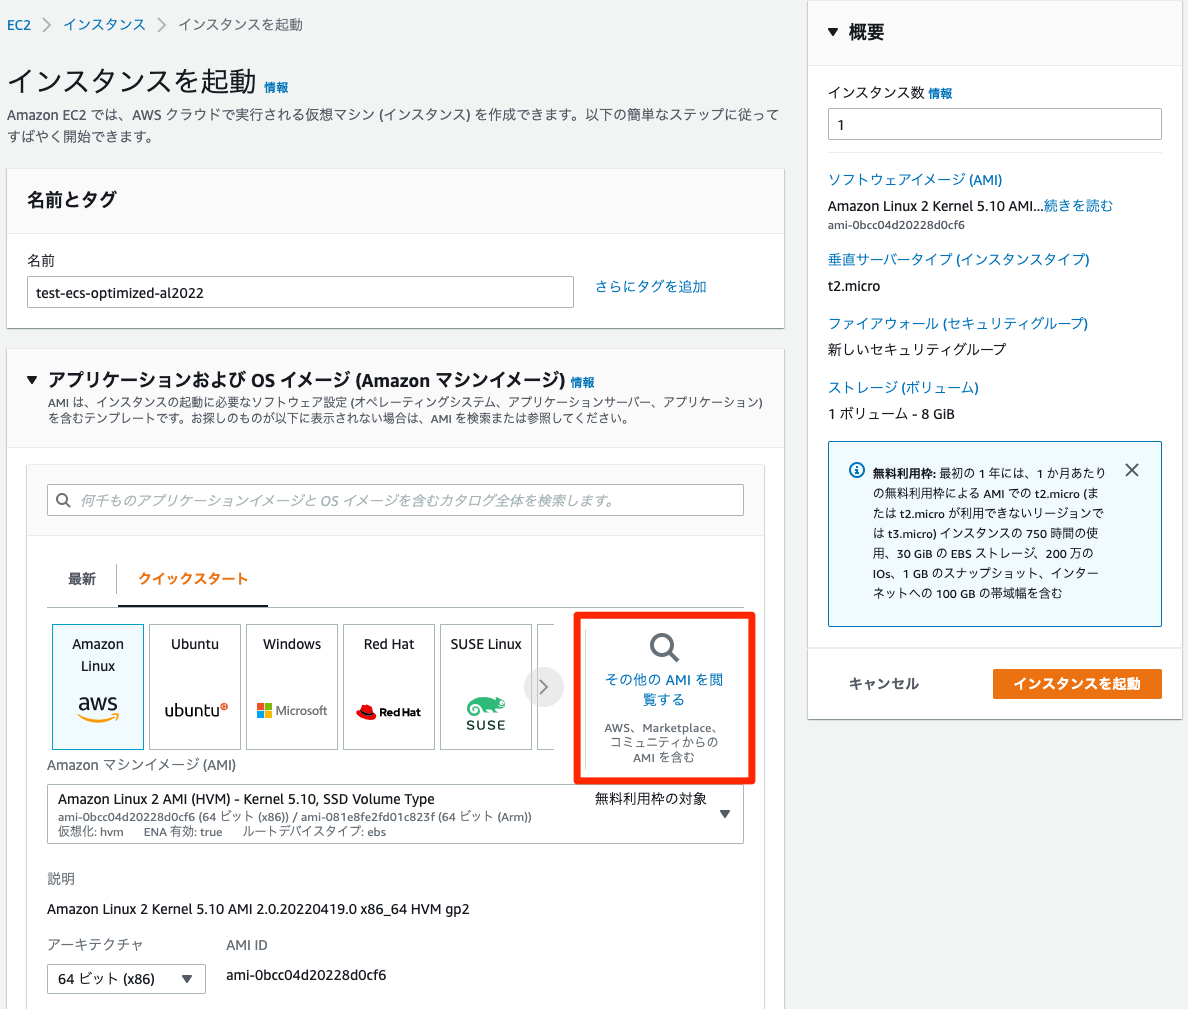The image size is (1188, 1009).
Task: Switch to the 最新 tab
Action: coord(81,578)
